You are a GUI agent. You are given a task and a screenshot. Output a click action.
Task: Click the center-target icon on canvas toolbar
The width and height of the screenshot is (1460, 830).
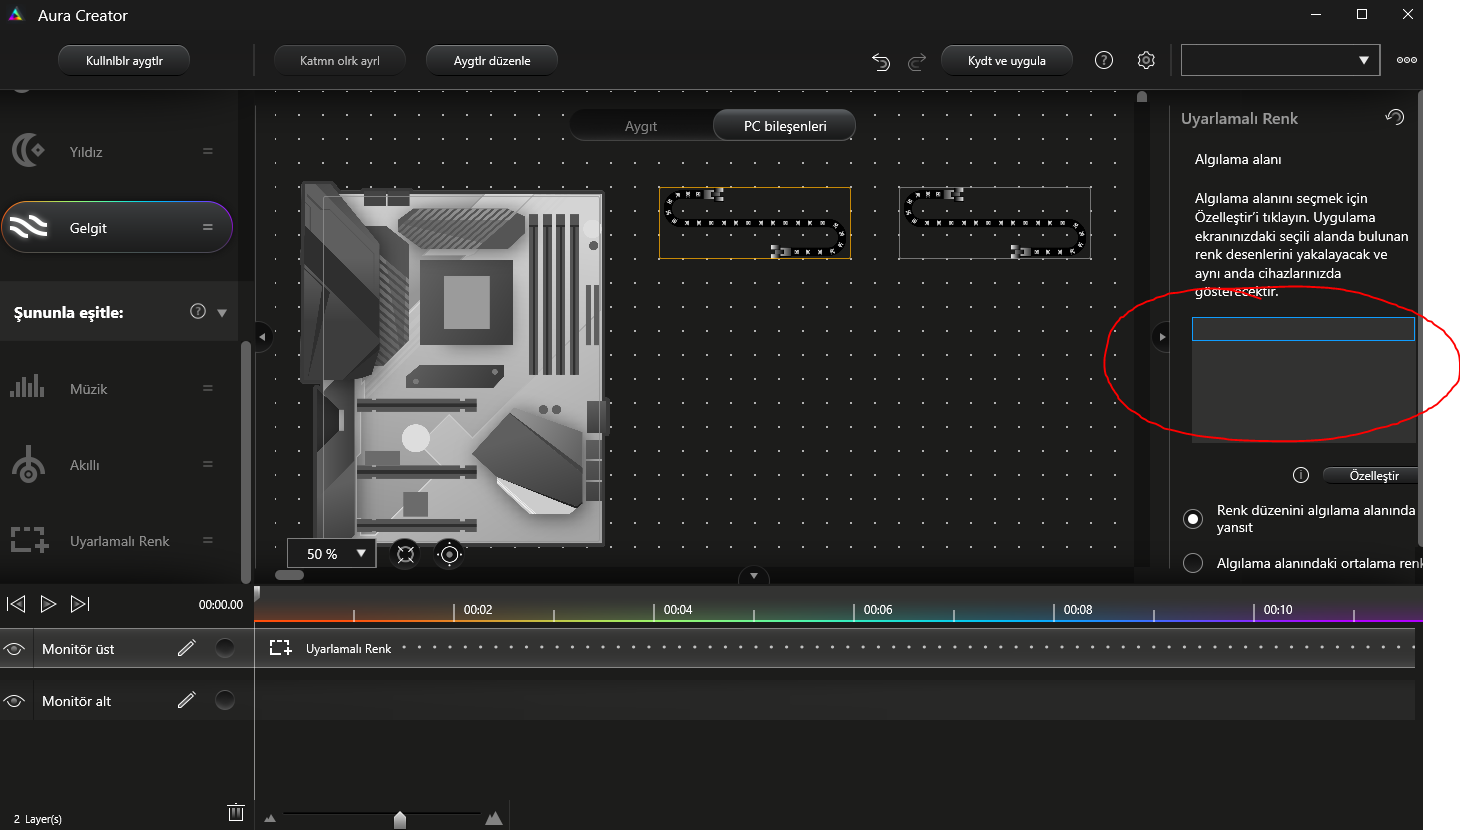[x=449, y=554]
